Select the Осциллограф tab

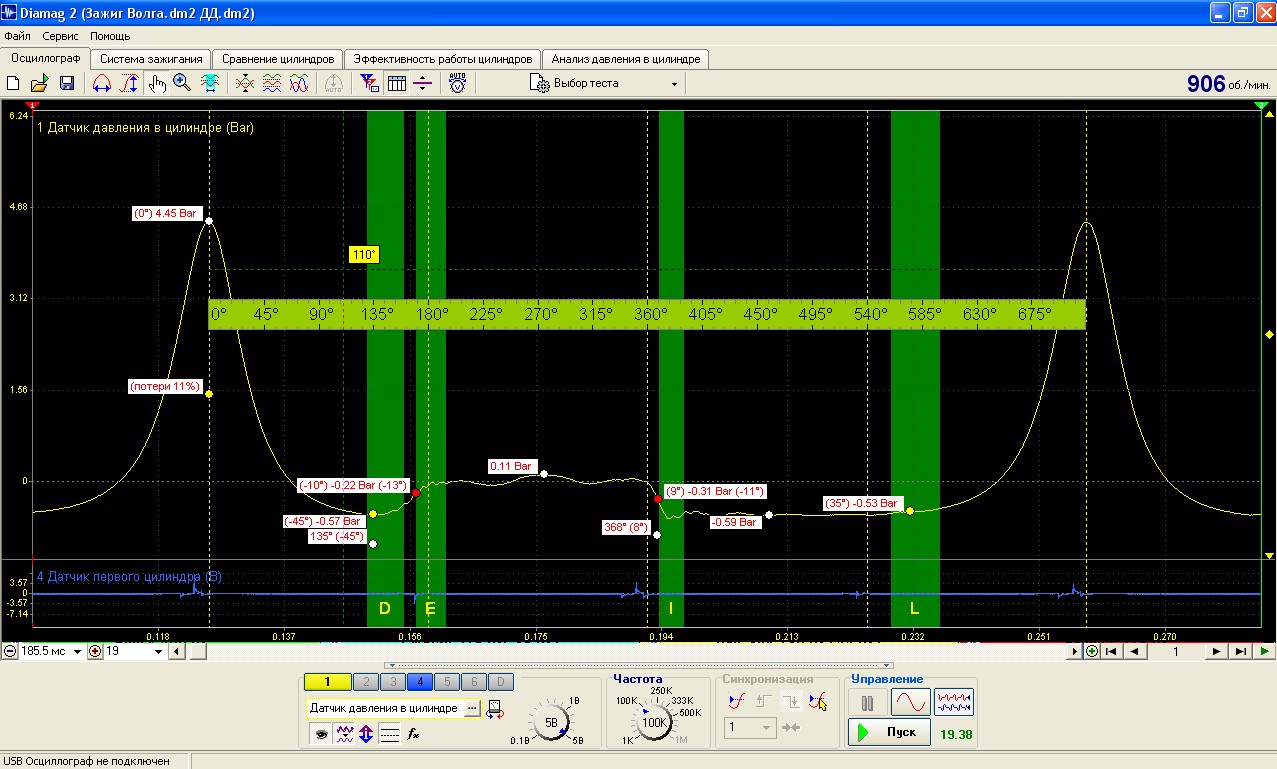click(45, 58)
